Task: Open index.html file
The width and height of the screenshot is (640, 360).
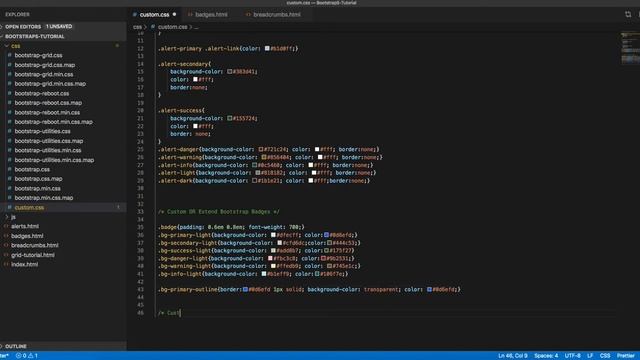Action: [x=24, y=264]
